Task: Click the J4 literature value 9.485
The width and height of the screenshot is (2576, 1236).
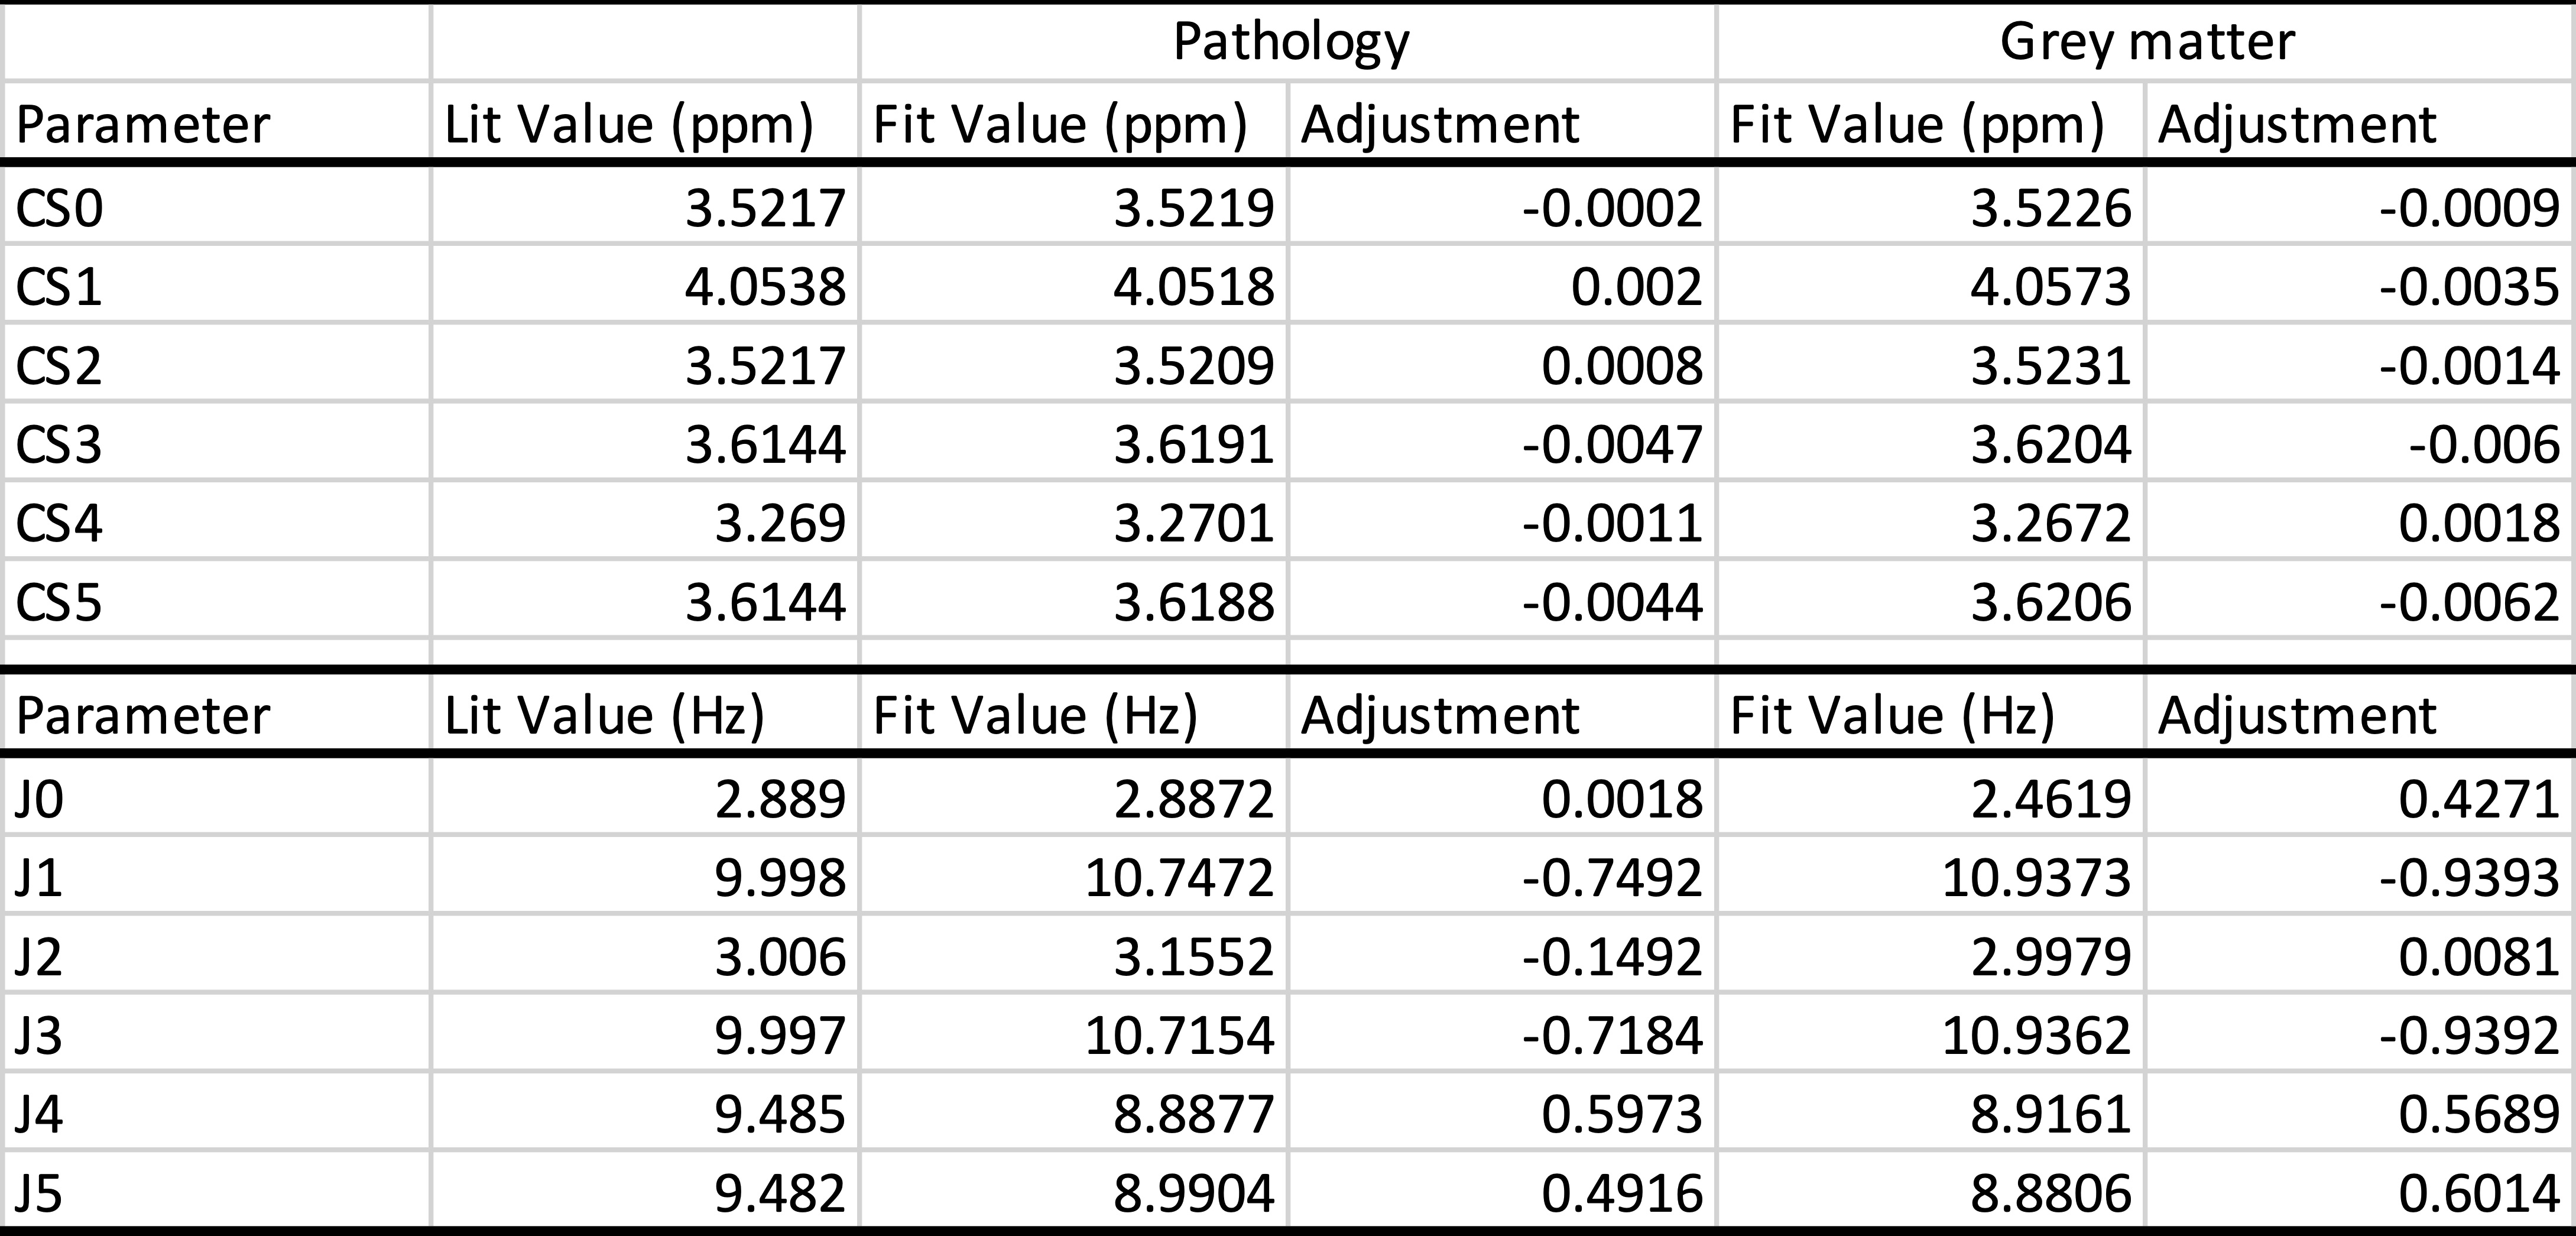Action: tap(780, 1114)
